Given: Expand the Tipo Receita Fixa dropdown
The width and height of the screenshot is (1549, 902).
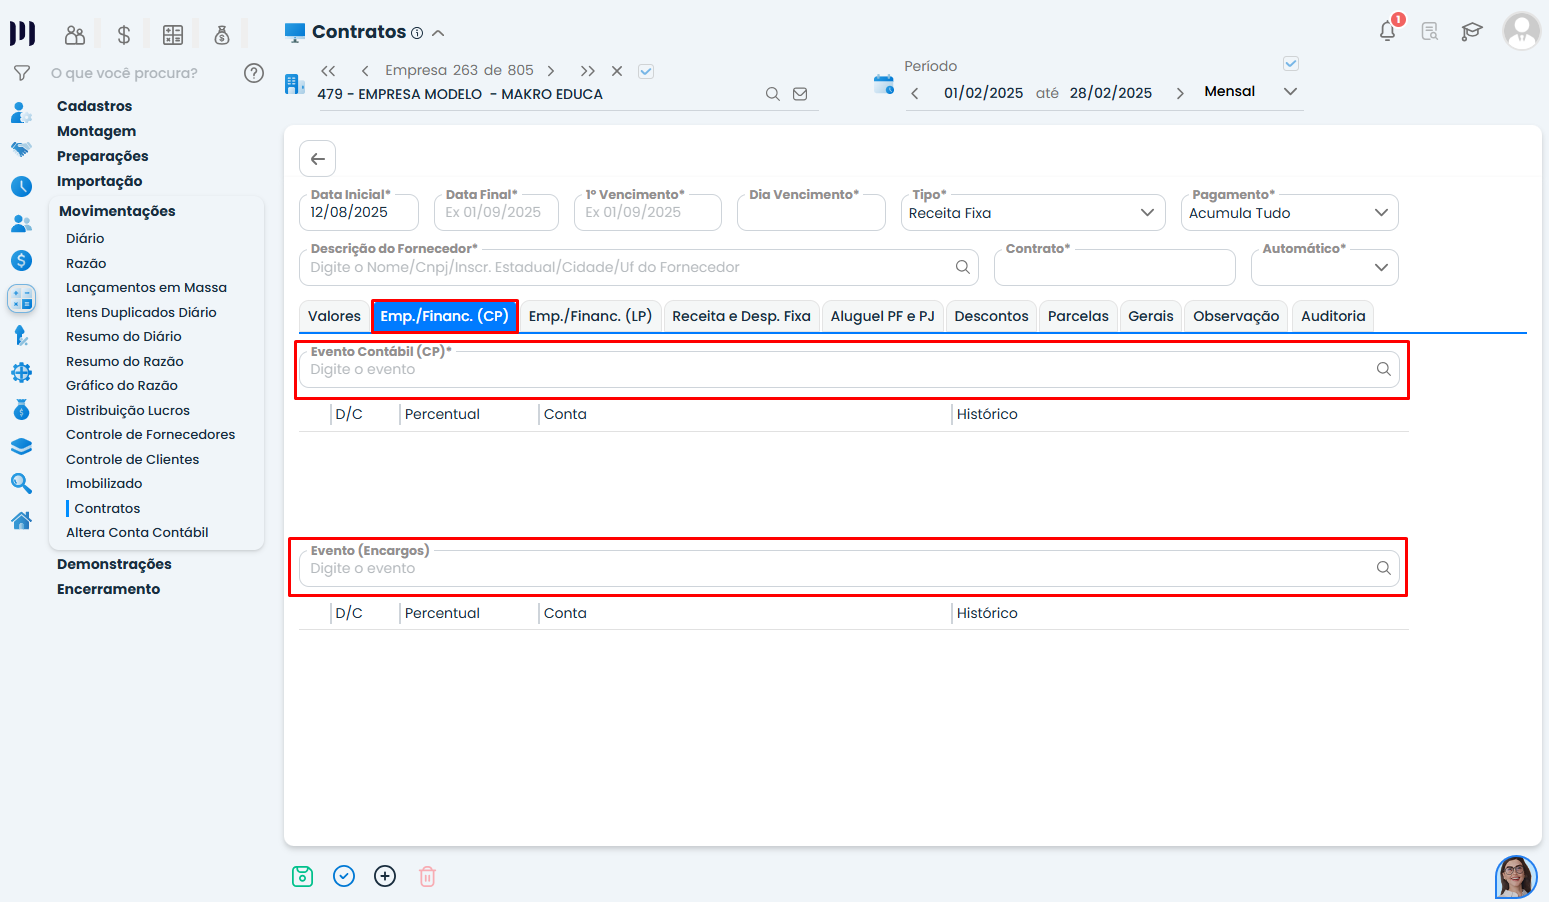Looking at the screenshot, I should click(x=1147, y=213).
